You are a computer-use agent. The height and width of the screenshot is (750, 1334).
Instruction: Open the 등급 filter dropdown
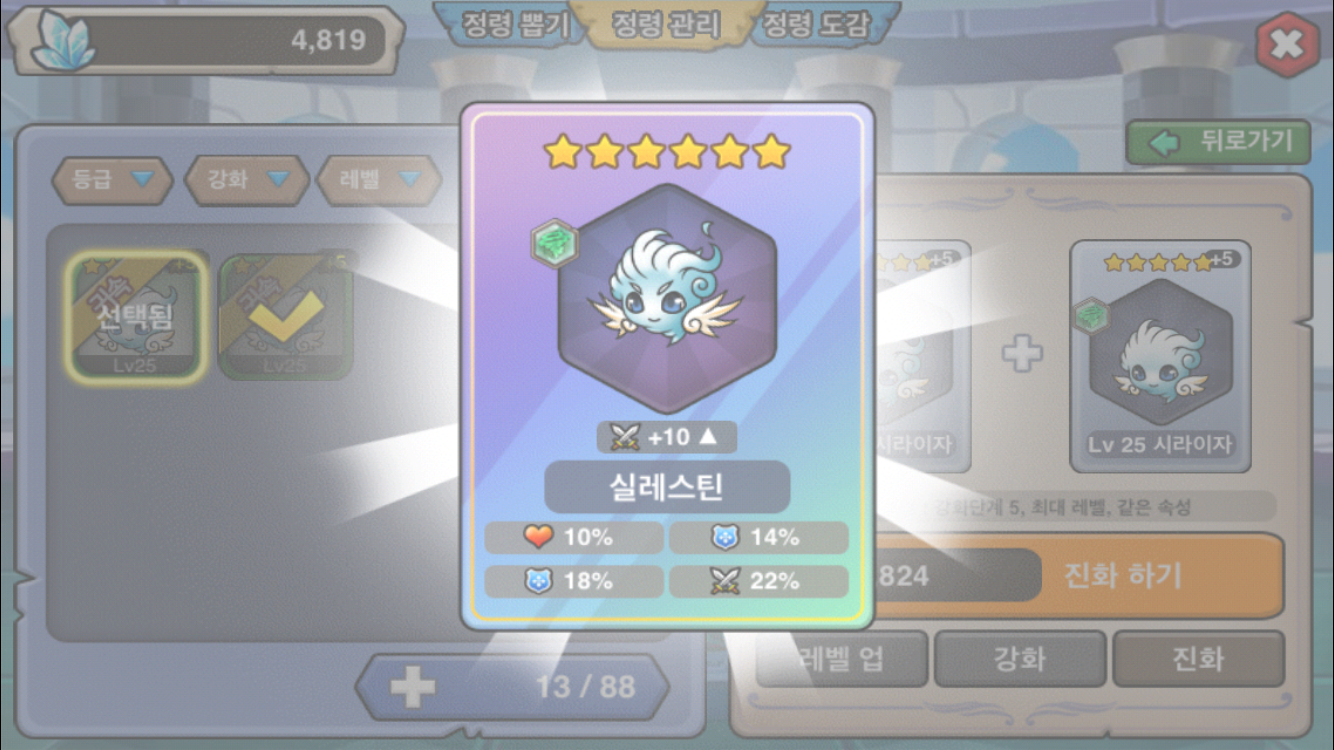point(112,180)
